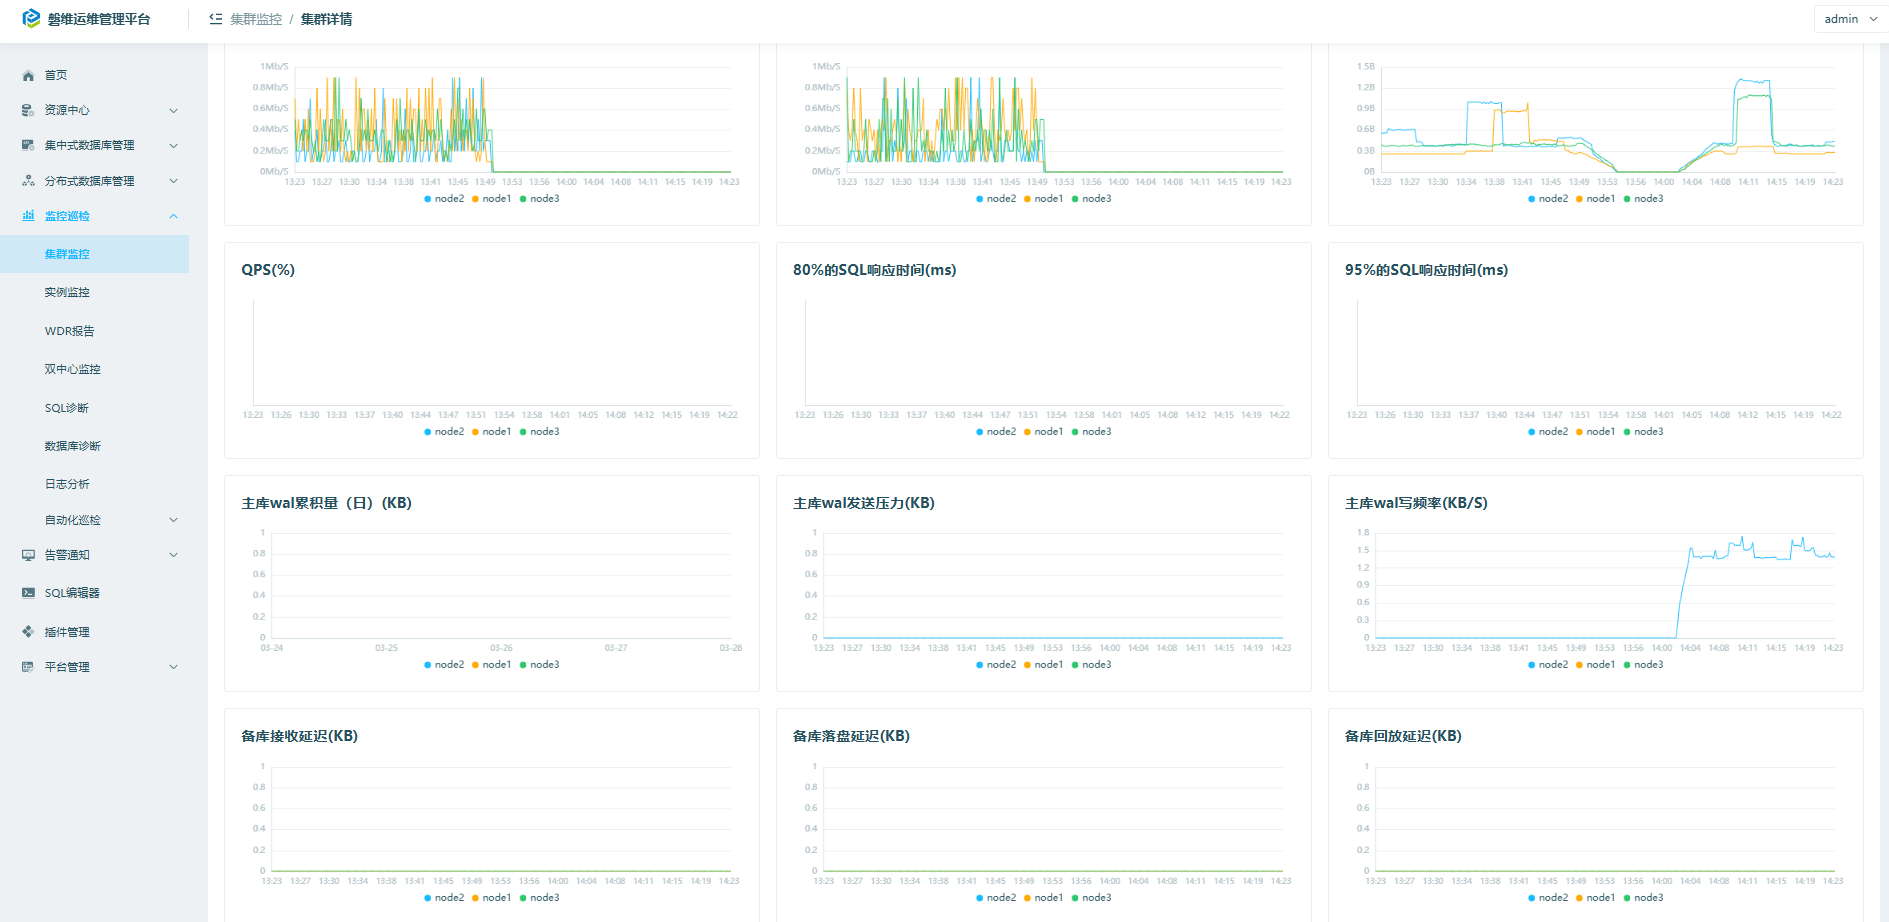Click the 备库落盘延迟(KB) chart title
Image resolution: width=1889 pixels, height=922 pixels.
(x=851, y=736)
